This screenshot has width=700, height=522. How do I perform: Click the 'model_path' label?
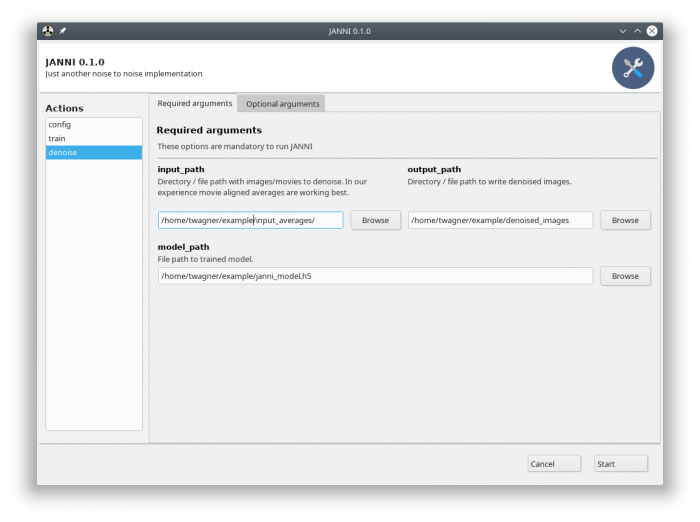183,247
